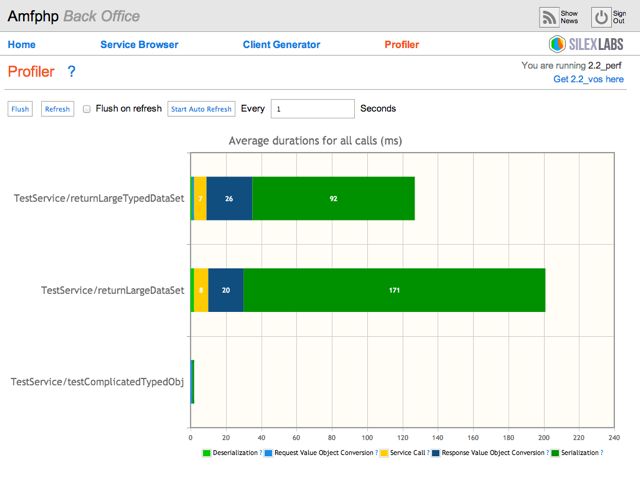Open the Service Browser tab
Image resolution: width=640 pixels, height=477 pixels.
tap(139, 45)
